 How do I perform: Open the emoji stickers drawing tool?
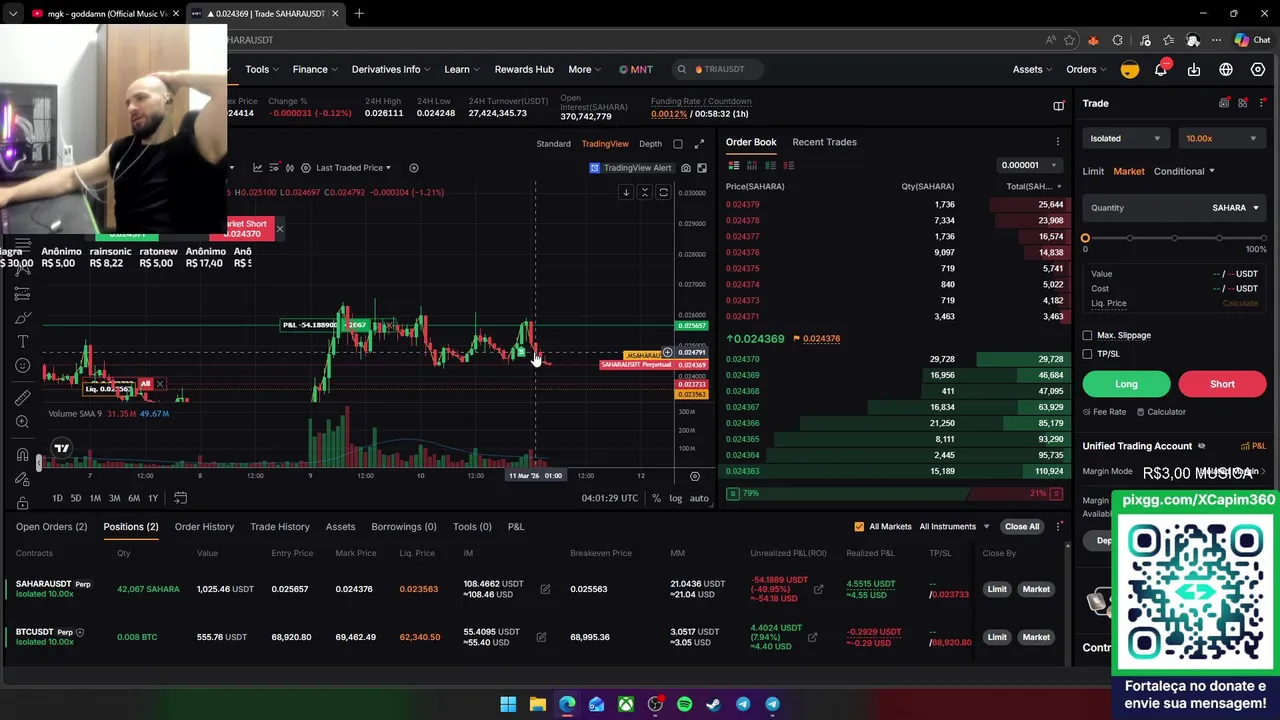pos(23,366)
